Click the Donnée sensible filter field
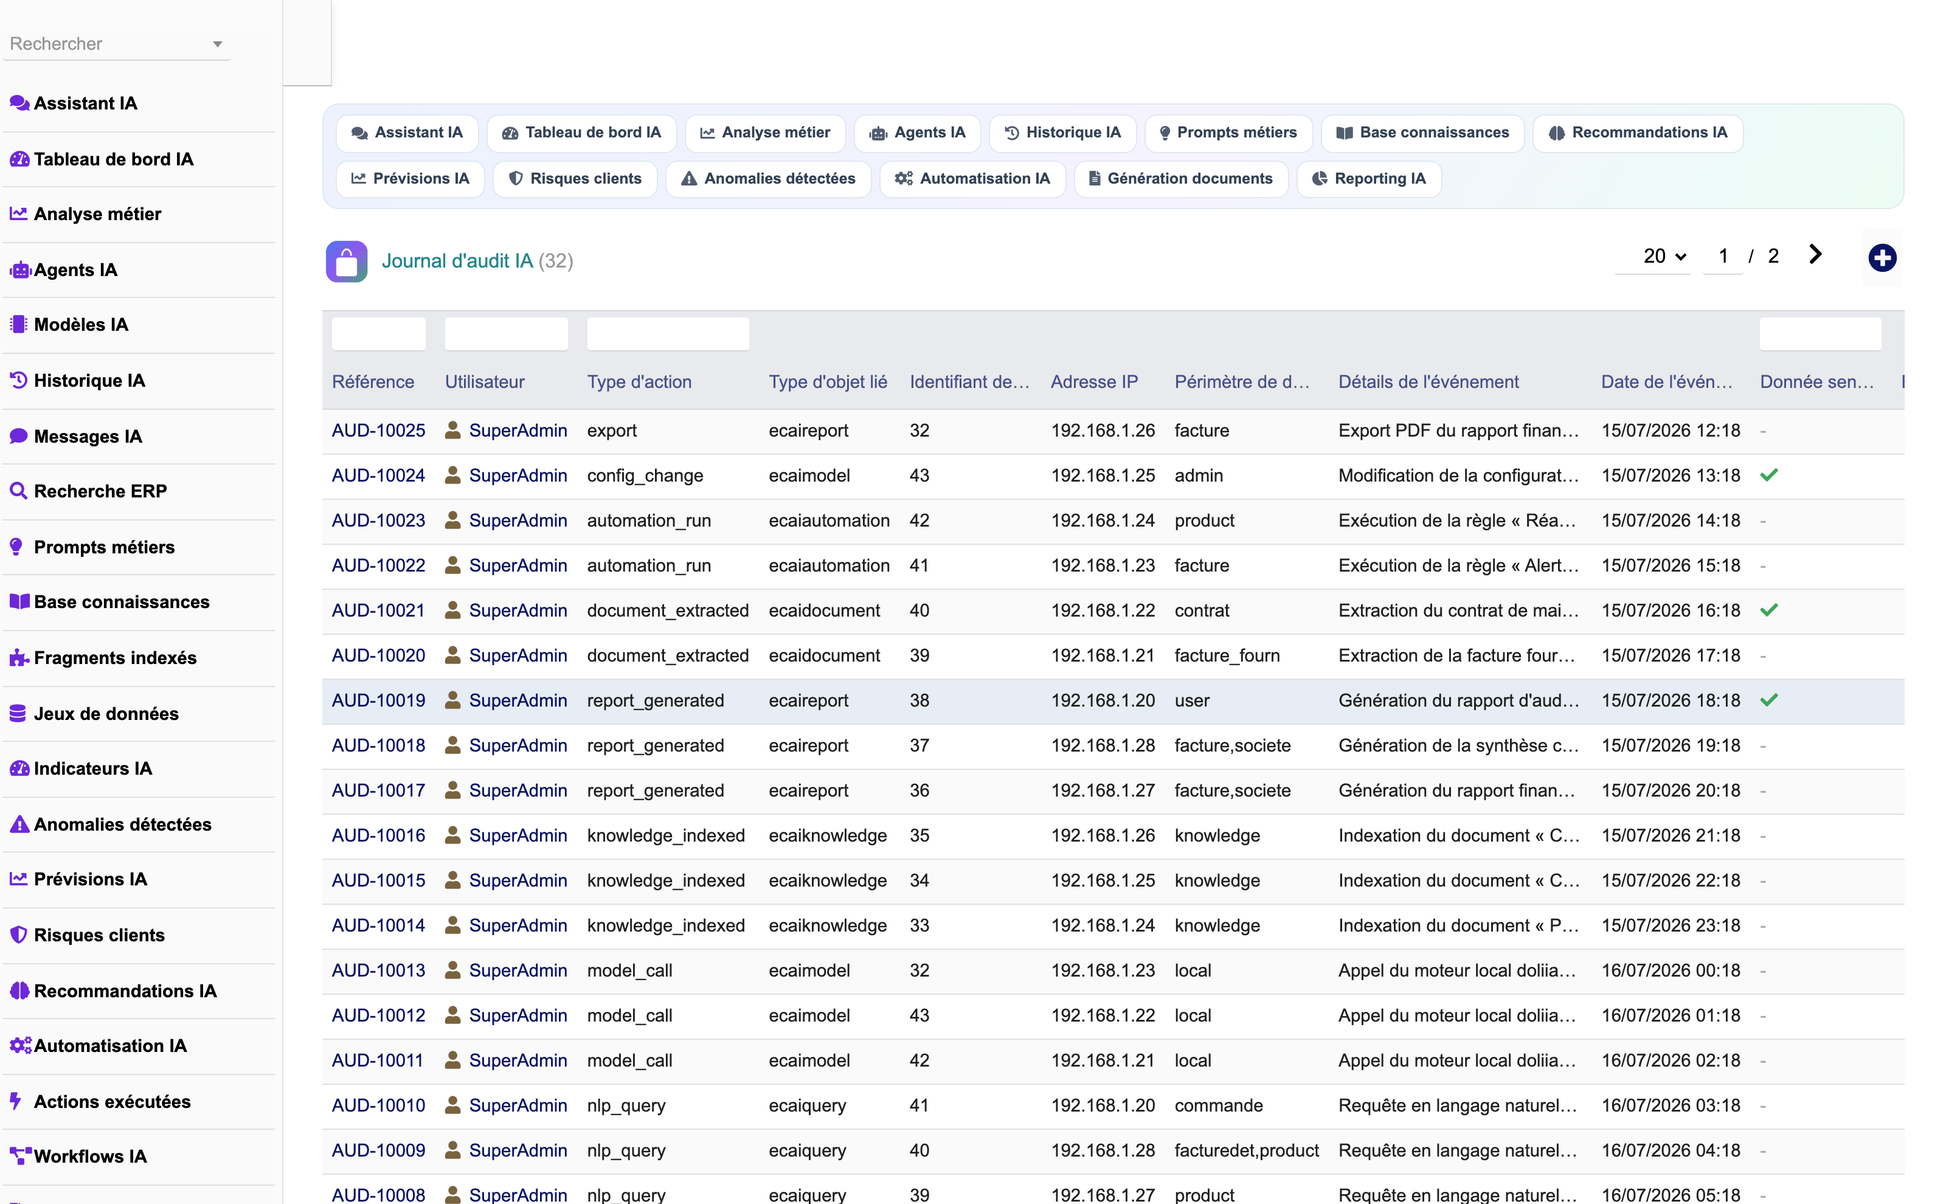This screenshot has height=1204, width=1946. (1820, 334)
